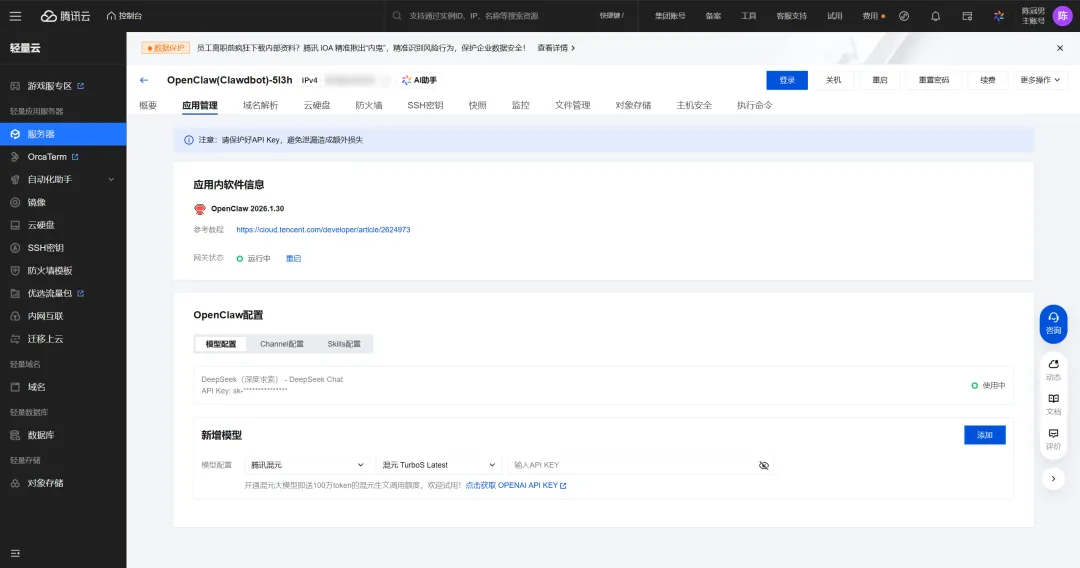Viewport: 1080px width, 568px height.
Task: Select the Skills配置 sub-tab
Action: [344, 344]
